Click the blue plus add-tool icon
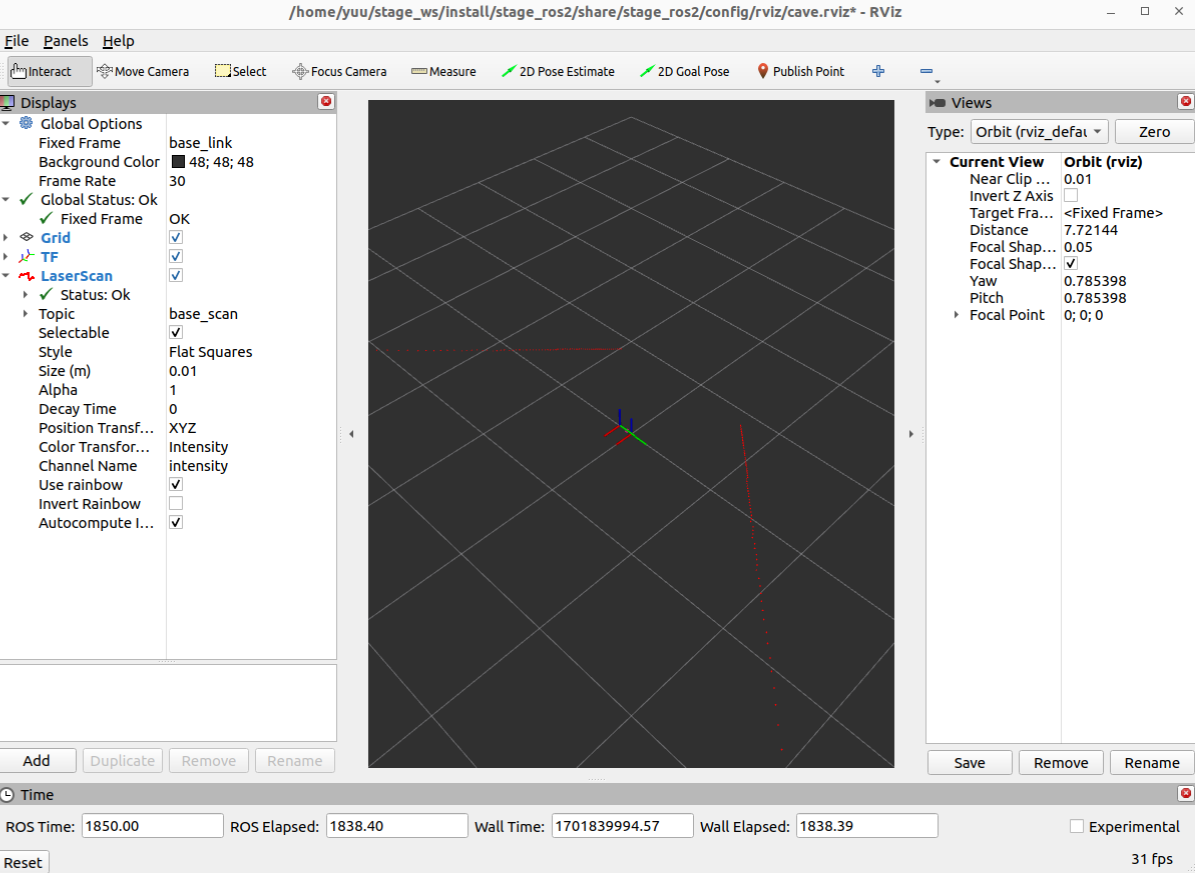Image resolution: width=1195 pixels, height=873 pixels. point(878,71)
